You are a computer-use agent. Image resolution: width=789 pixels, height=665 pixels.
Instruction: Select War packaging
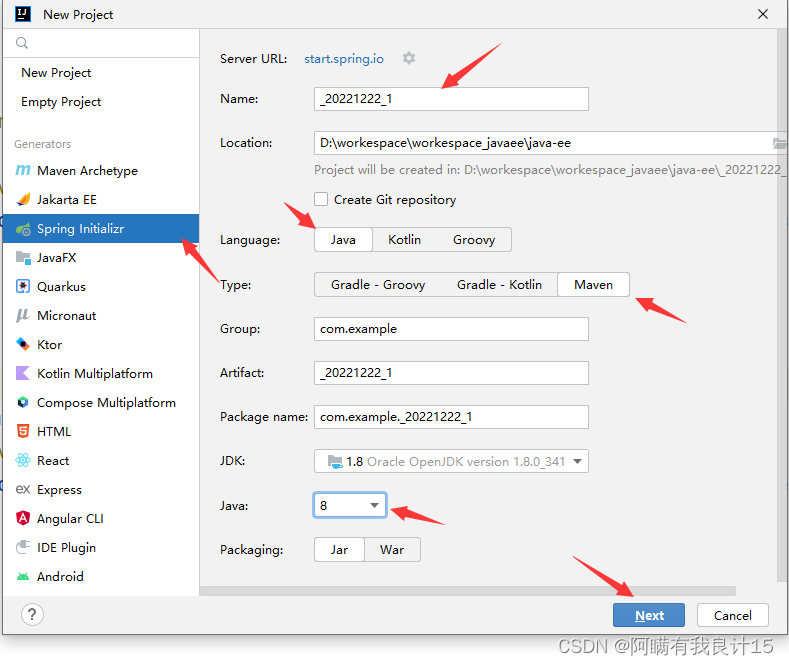[392, 550]
